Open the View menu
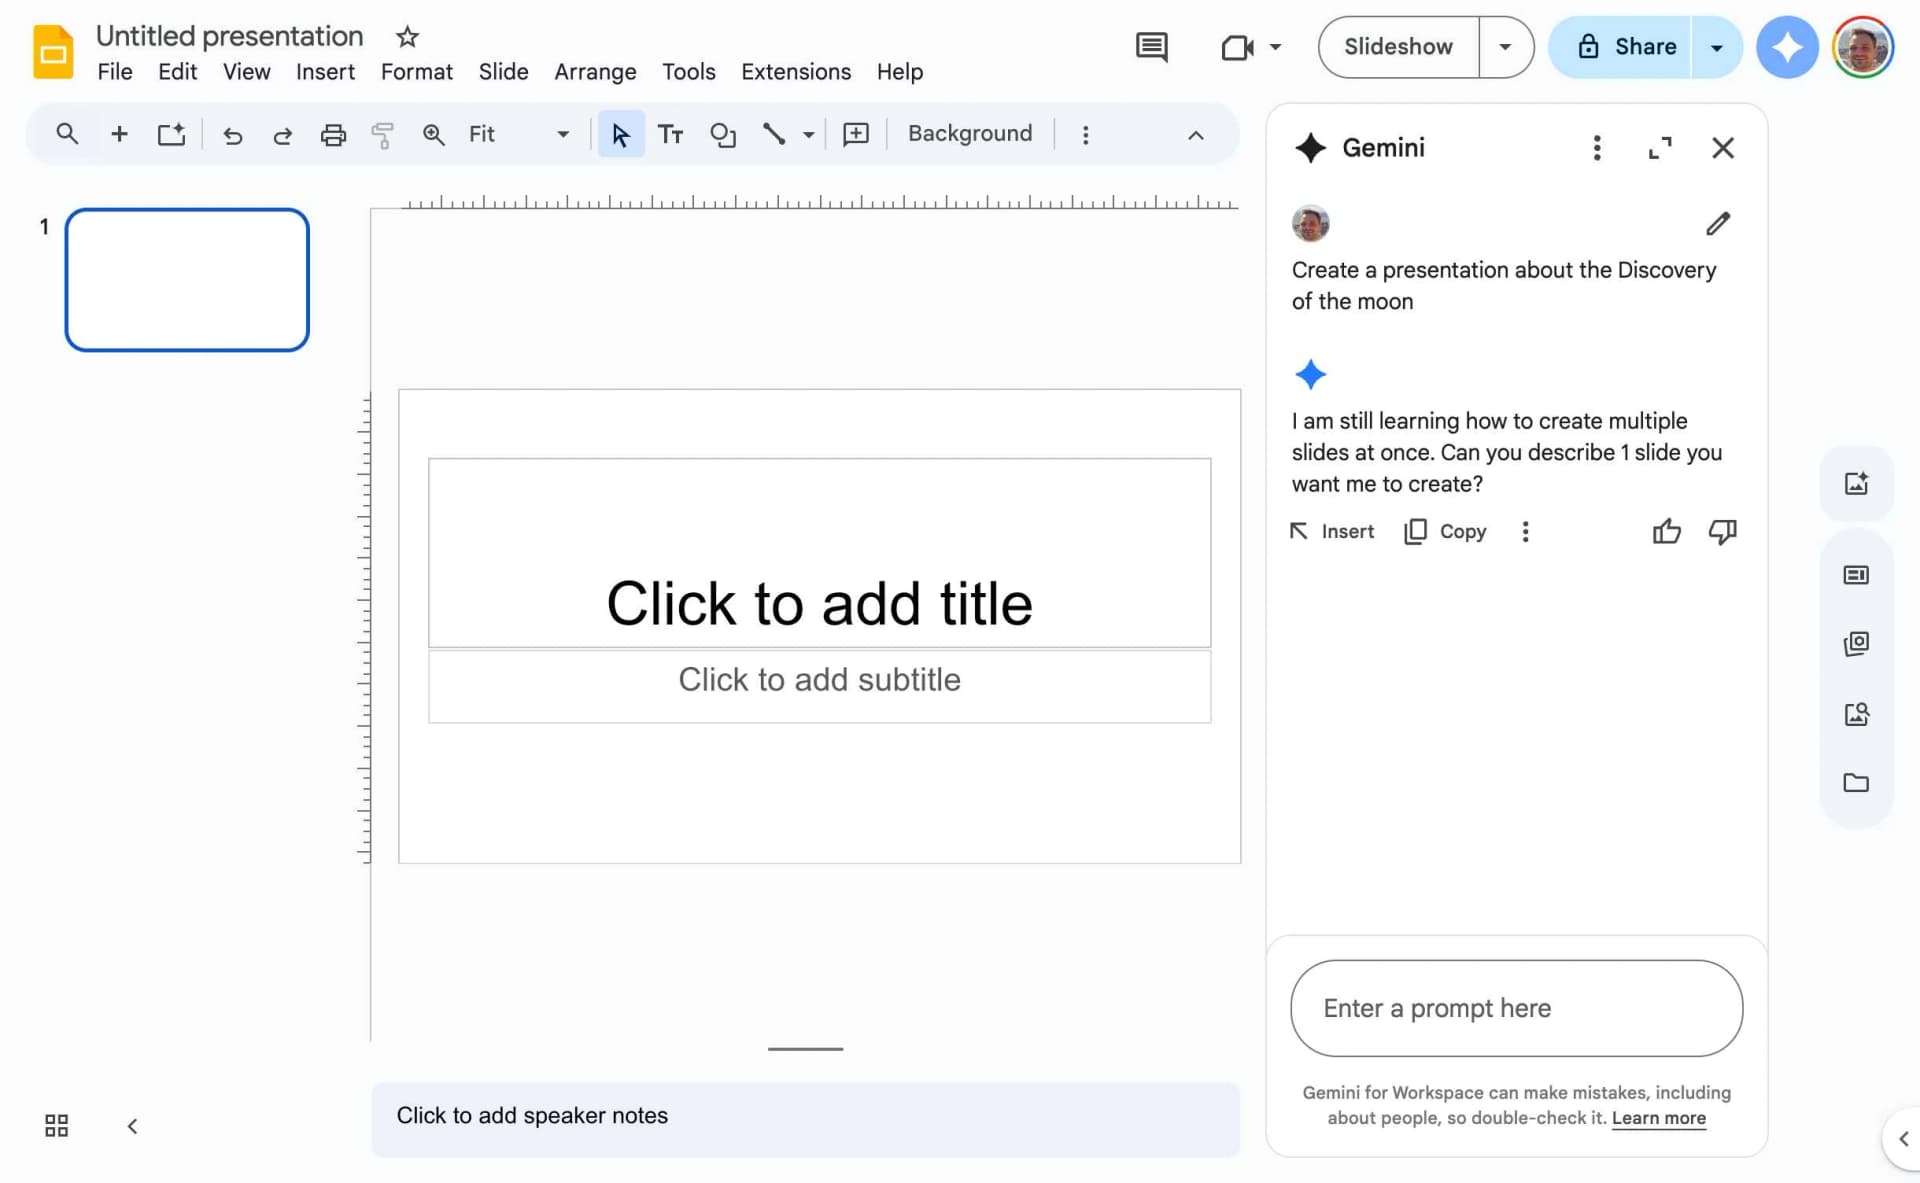1920x1183 pixels. pos(246,72)
